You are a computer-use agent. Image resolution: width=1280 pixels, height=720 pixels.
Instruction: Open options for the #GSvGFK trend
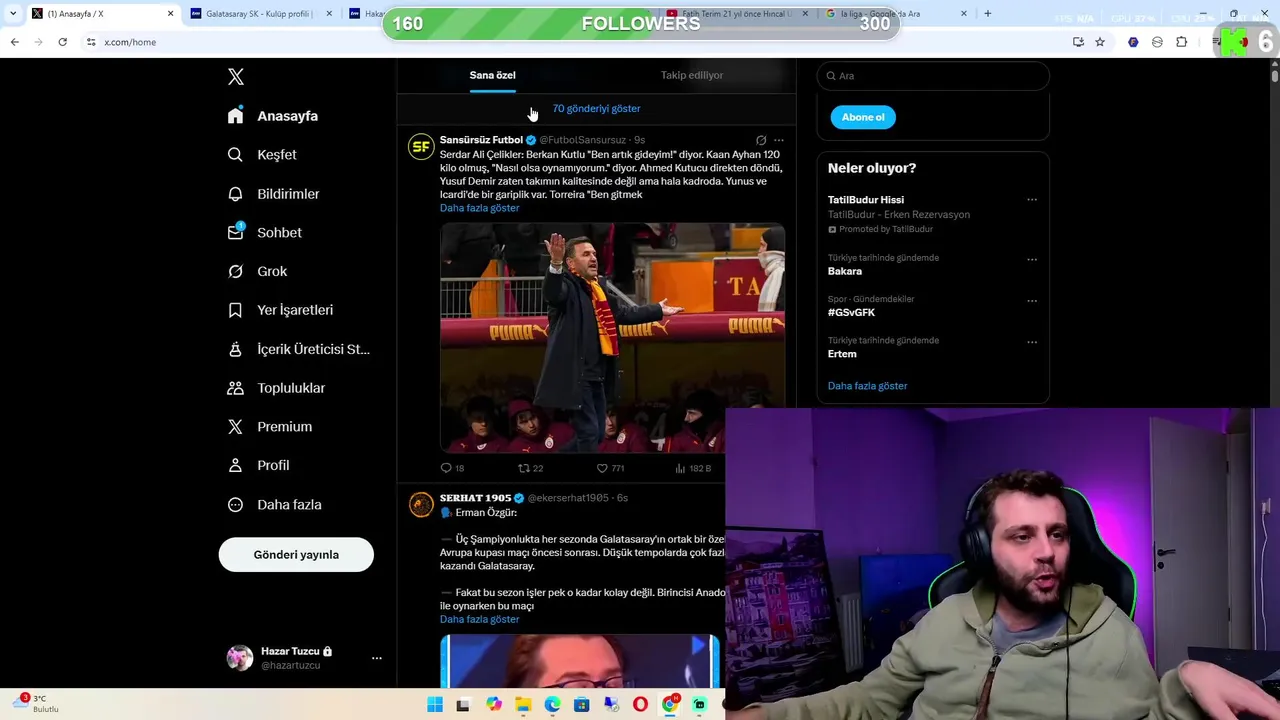click(x=1032, y=301)
